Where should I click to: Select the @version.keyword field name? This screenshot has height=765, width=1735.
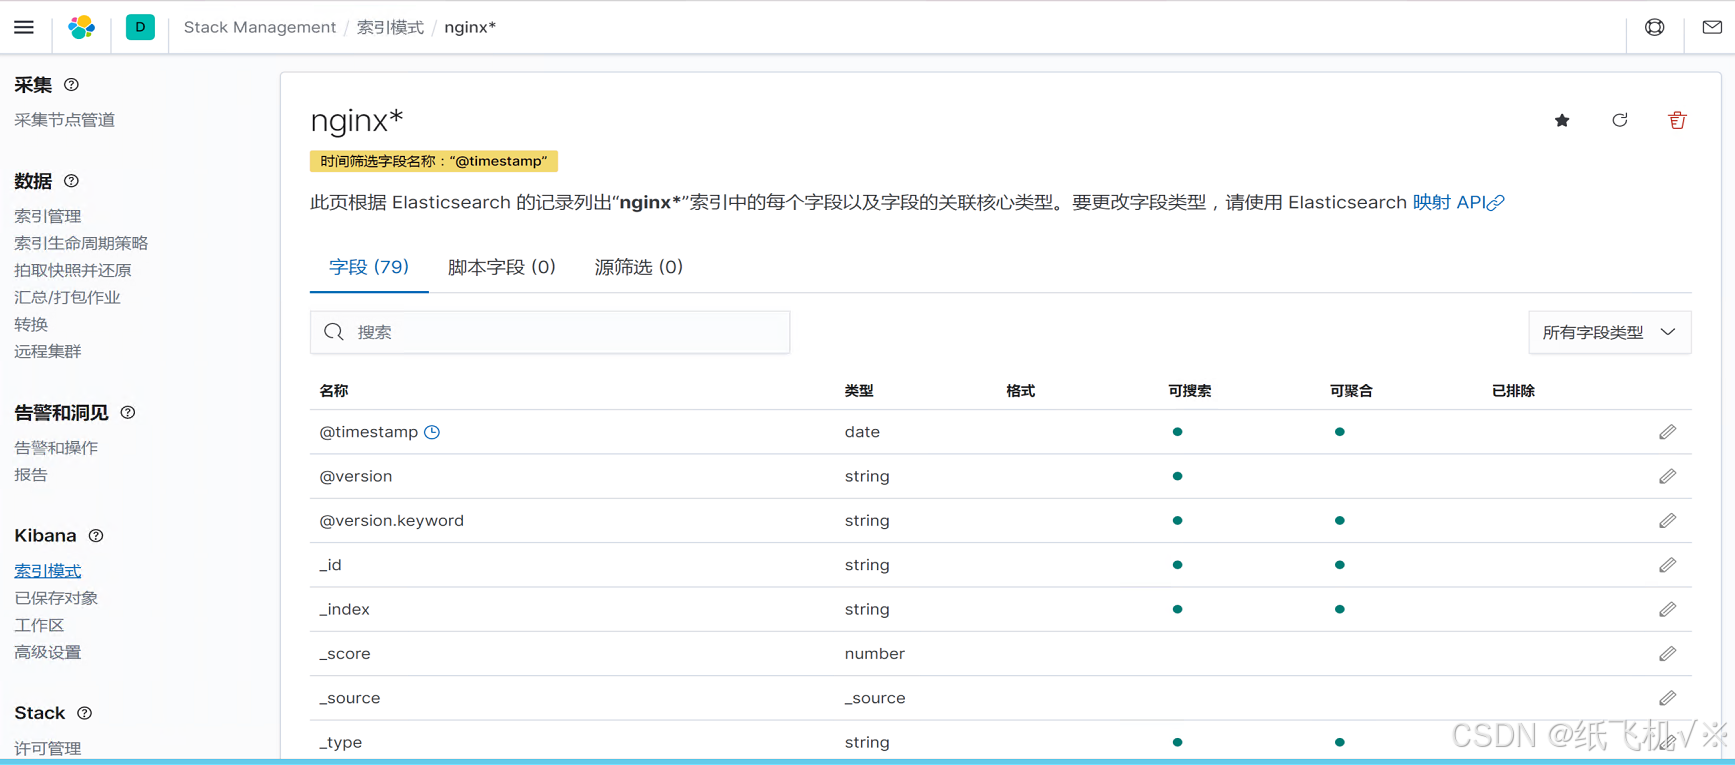point(392,521)
